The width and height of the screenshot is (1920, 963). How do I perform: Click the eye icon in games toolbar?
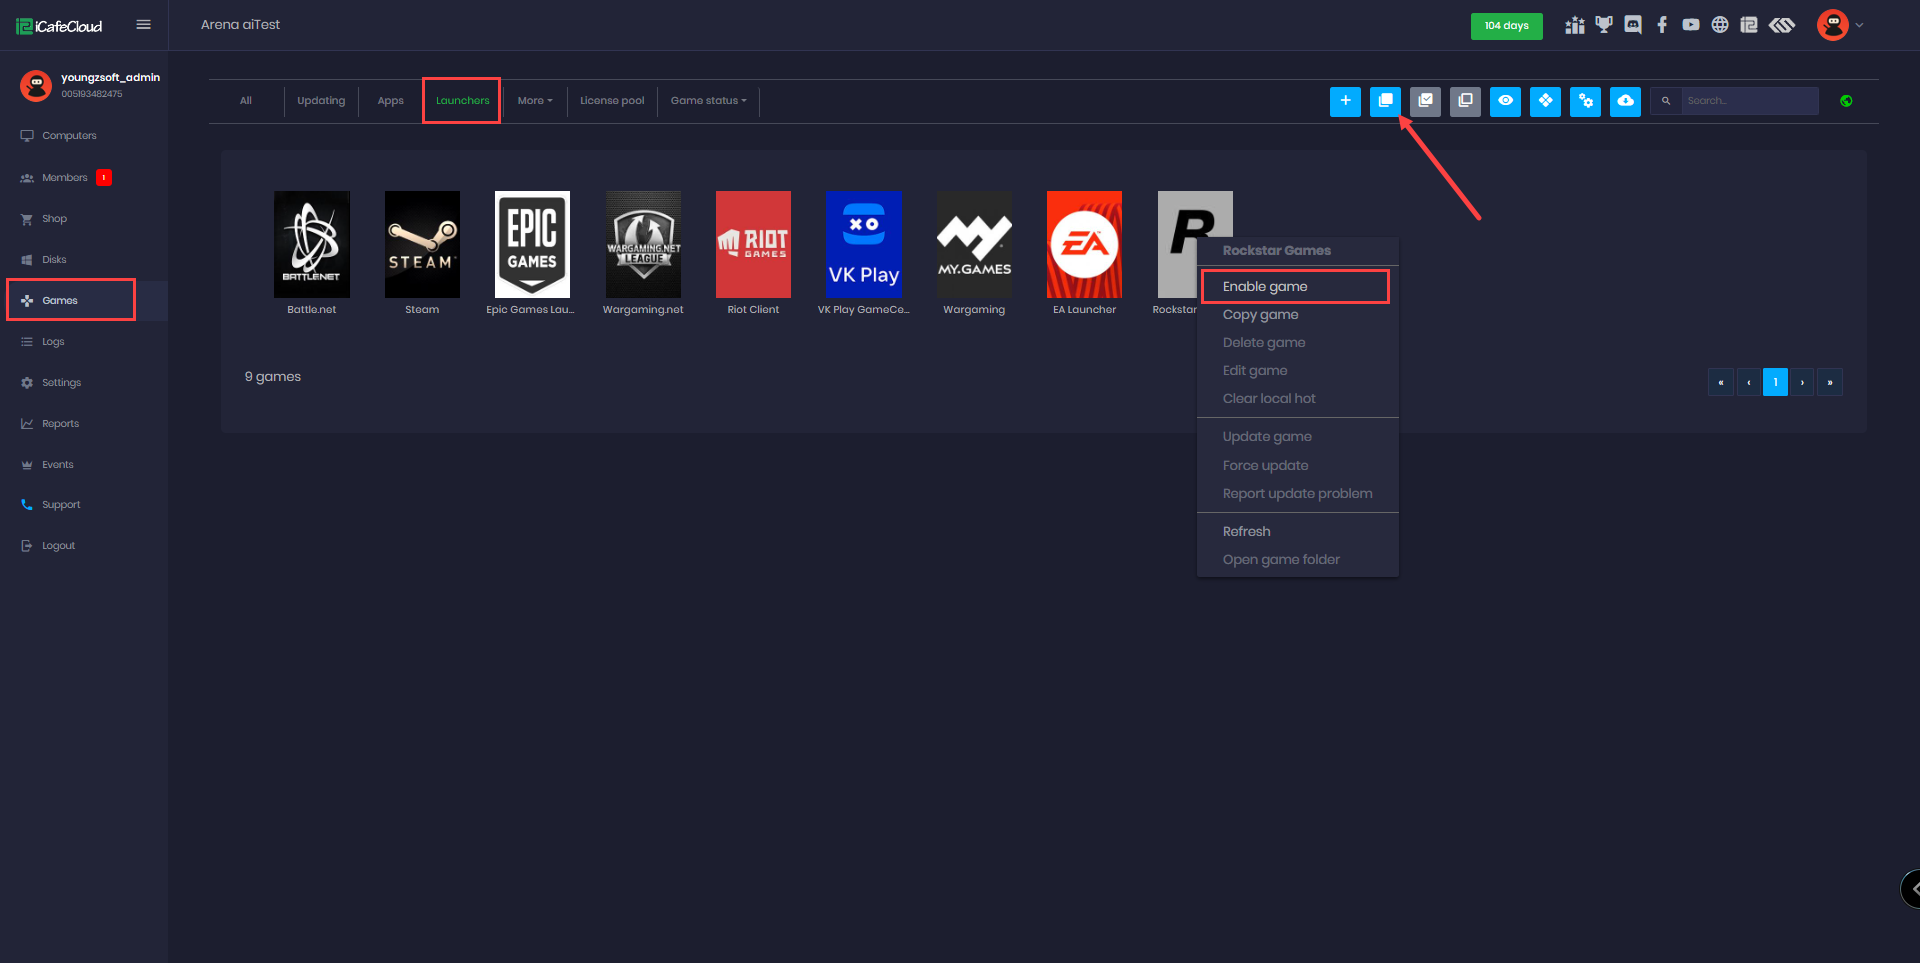tap(1505, 101)
